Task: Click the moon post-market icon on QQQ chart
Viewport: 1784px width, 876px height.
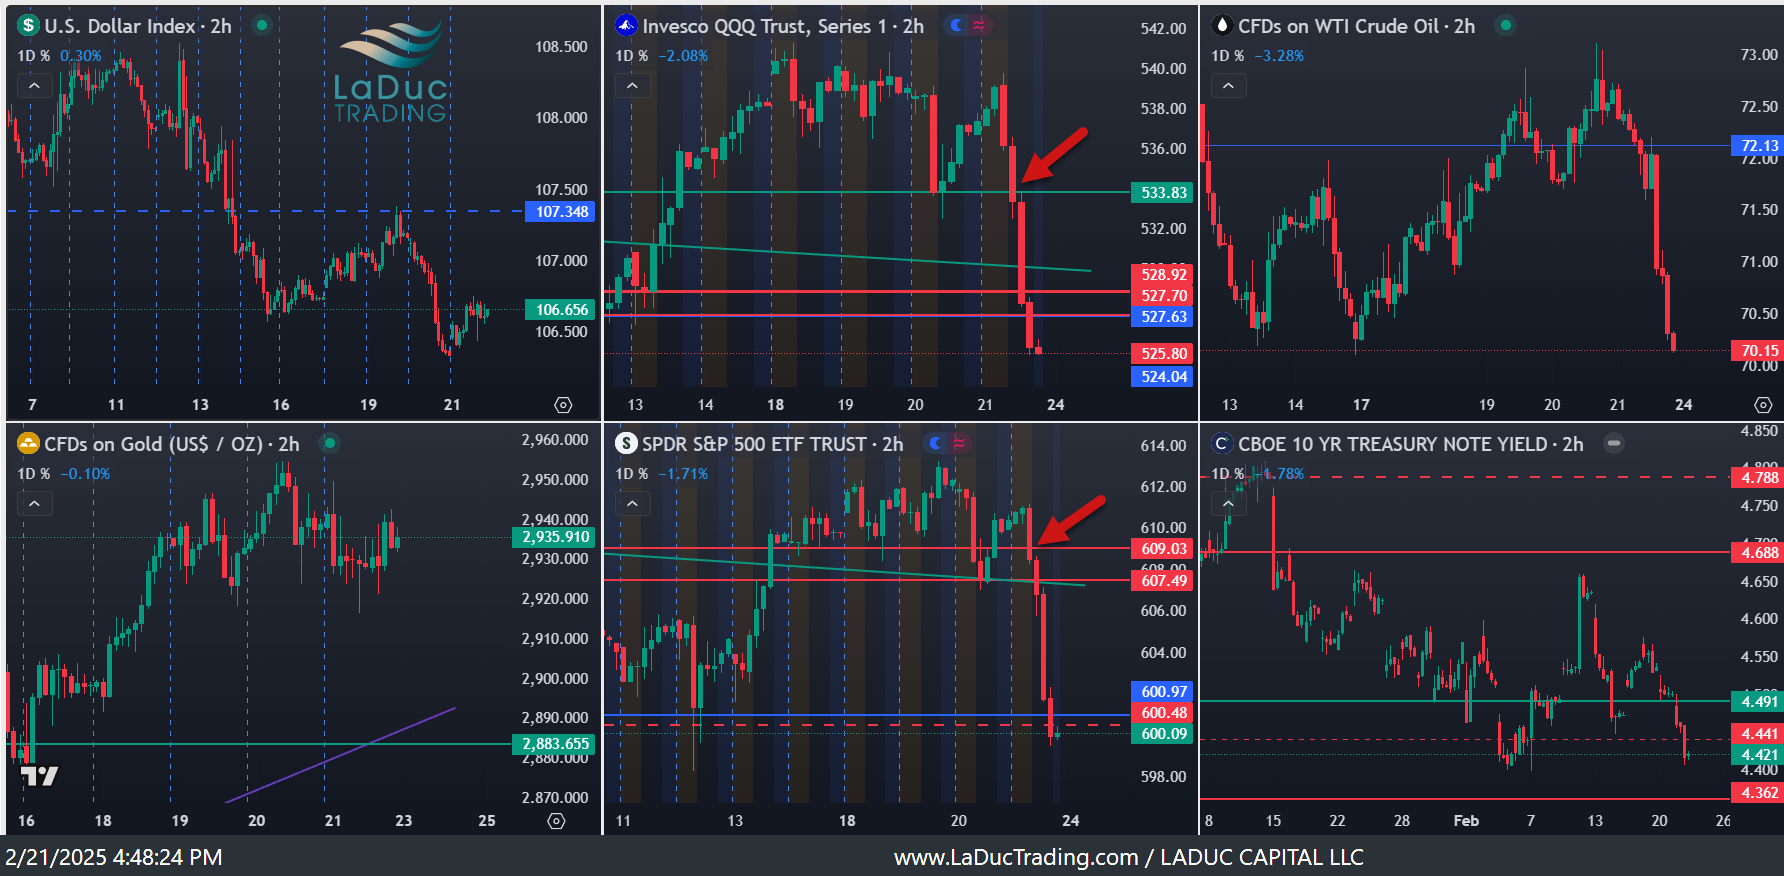Action: click(x=957, y=25)
